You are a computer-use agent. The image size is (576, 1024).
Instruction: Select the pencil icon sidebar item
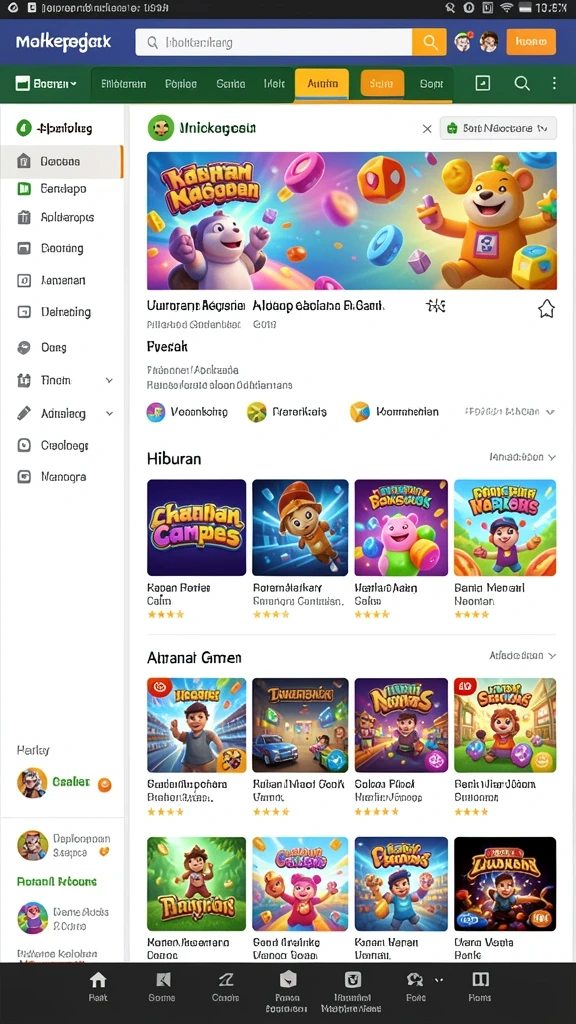[x=24, y=413]
